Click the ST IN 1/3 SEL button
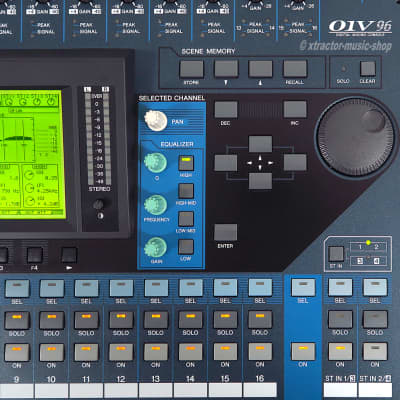Screen dimensions: 400x400 pyautogui.click(x=340, y=287)
